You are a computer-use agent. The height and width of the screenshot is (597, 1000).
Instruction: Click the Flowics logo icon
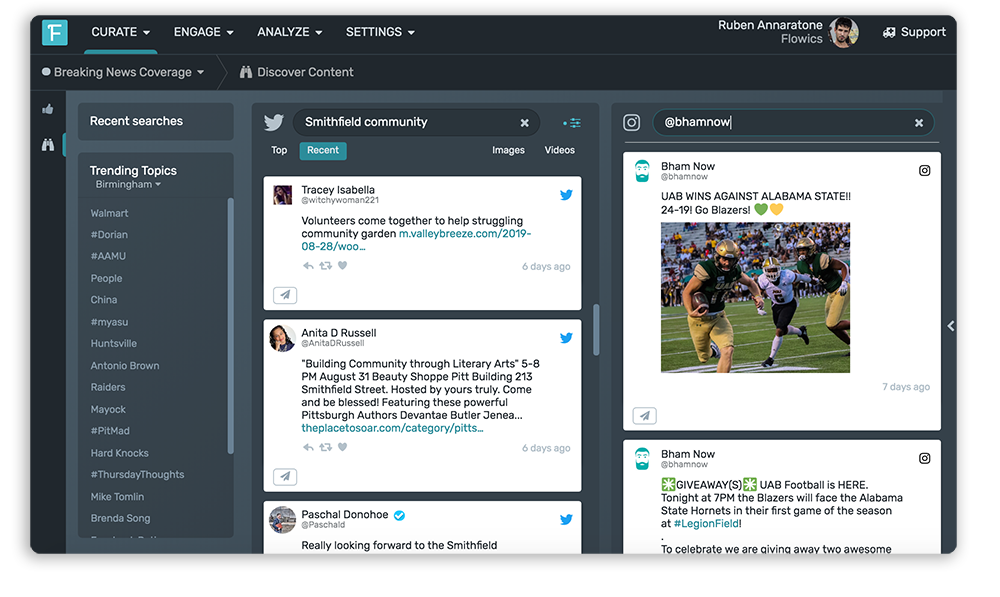click(55, 32)
